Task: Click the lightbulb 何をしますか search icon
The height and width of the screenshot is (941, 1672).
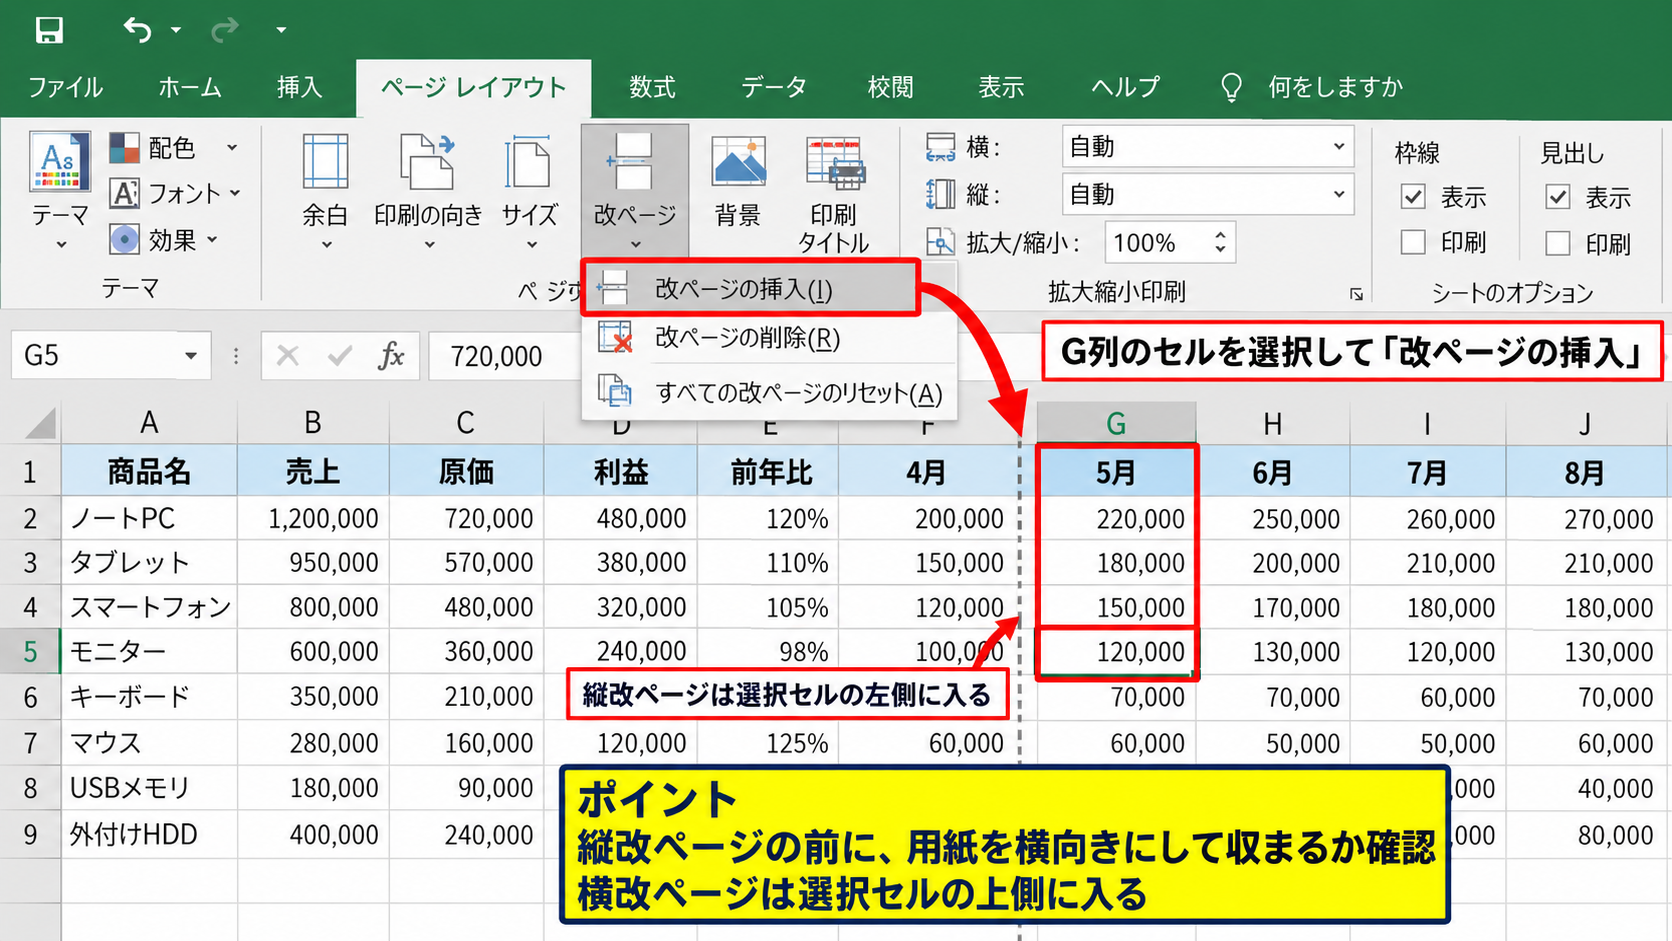Action: pyautogui.click(x=1231, y=88)
